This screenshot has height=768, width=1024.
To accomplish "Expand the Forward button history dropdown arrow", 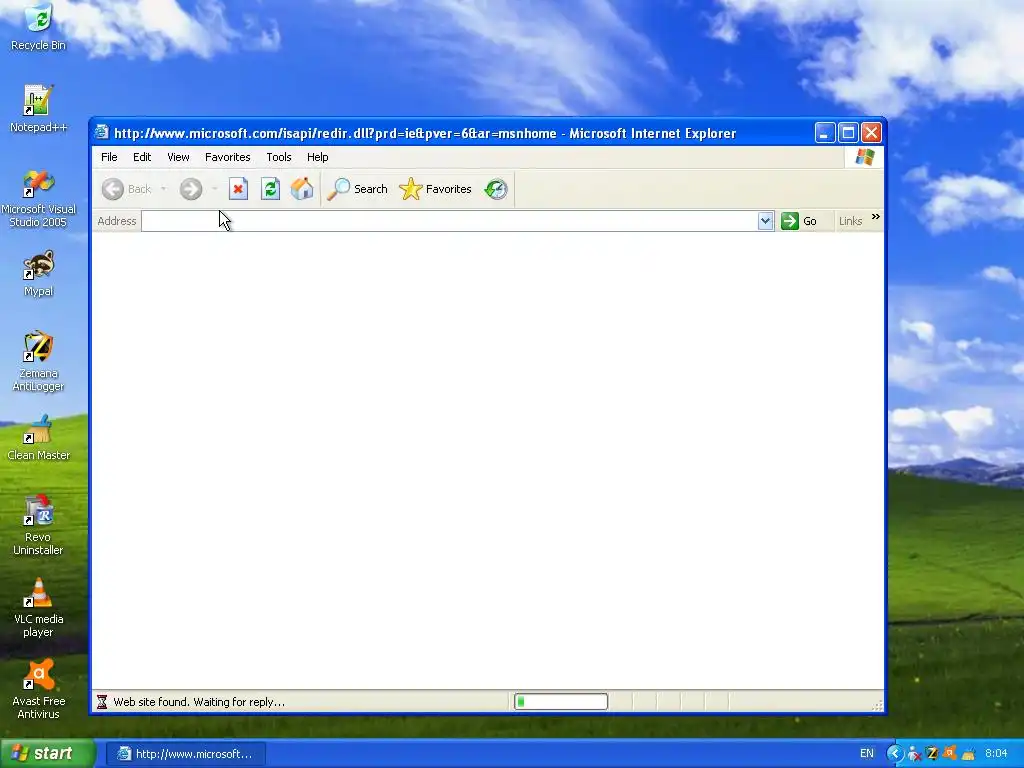I will 214,189.
